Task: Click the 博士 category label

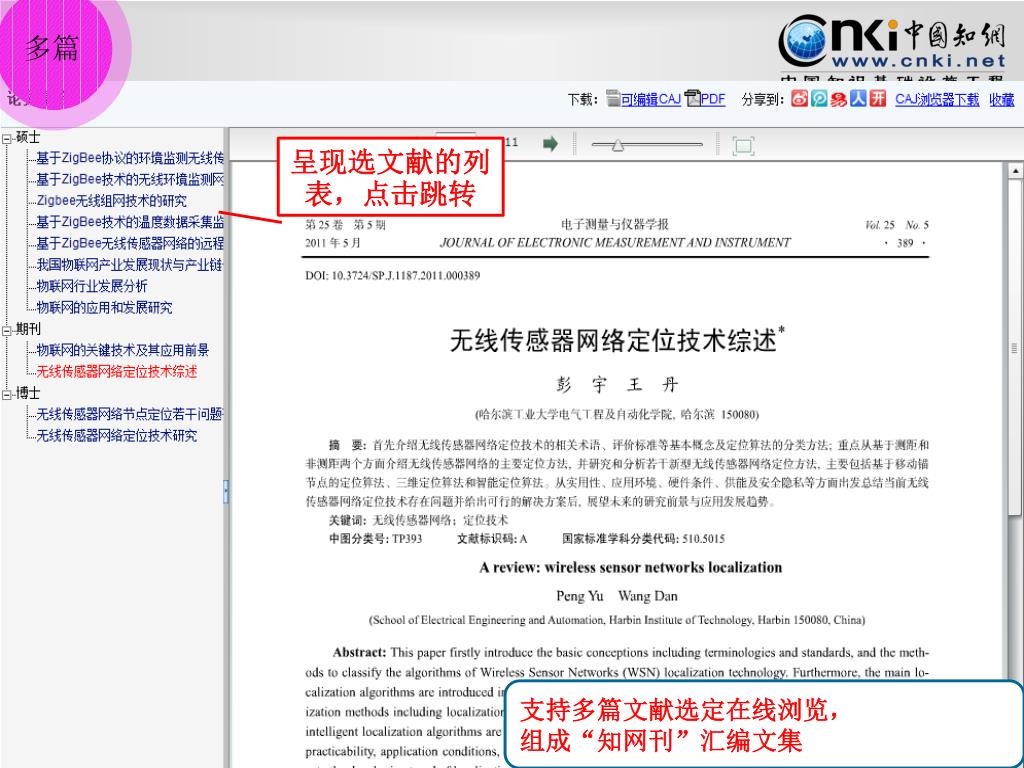Action: 28,393
